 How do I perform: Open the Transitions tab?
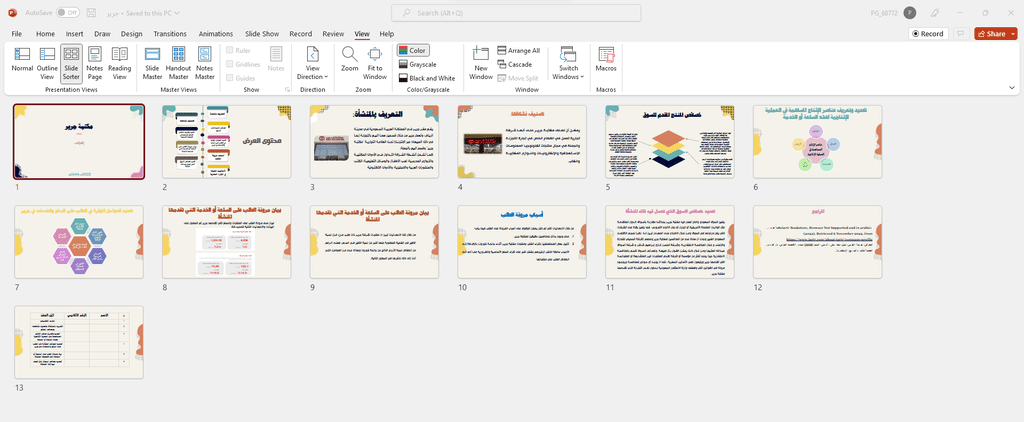coord(170,34)
